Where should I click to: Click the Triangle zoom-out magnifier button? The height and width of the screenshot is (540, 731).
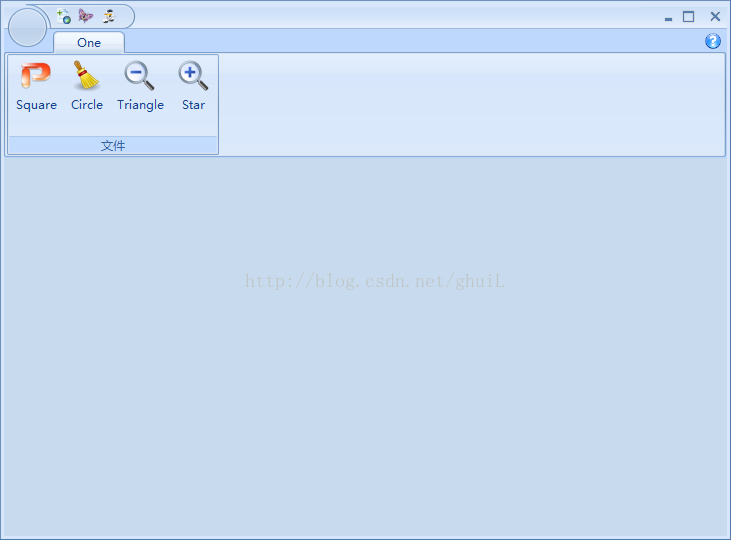140,87
